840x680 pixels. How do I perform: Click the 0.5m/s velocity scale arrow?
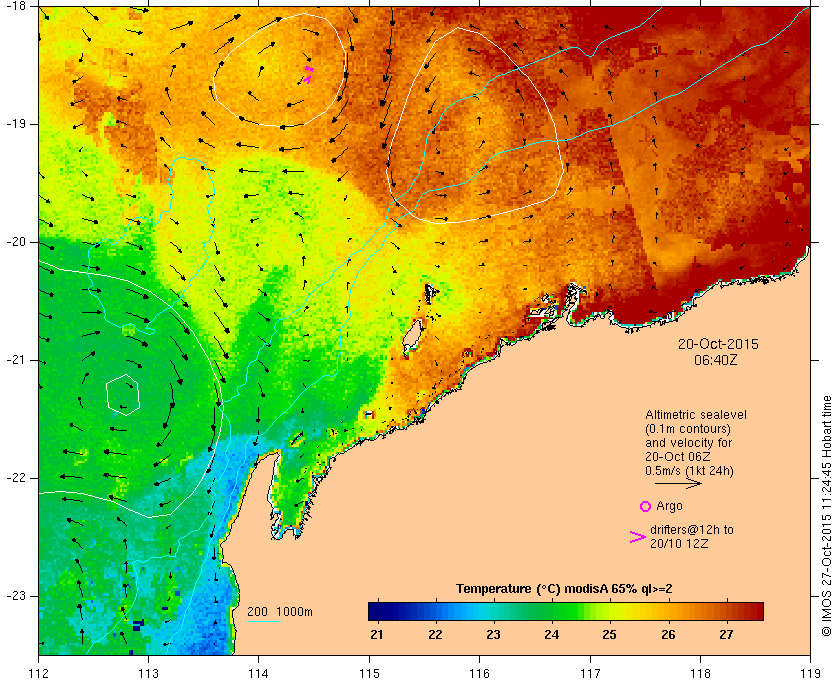[x=678, y=483]
